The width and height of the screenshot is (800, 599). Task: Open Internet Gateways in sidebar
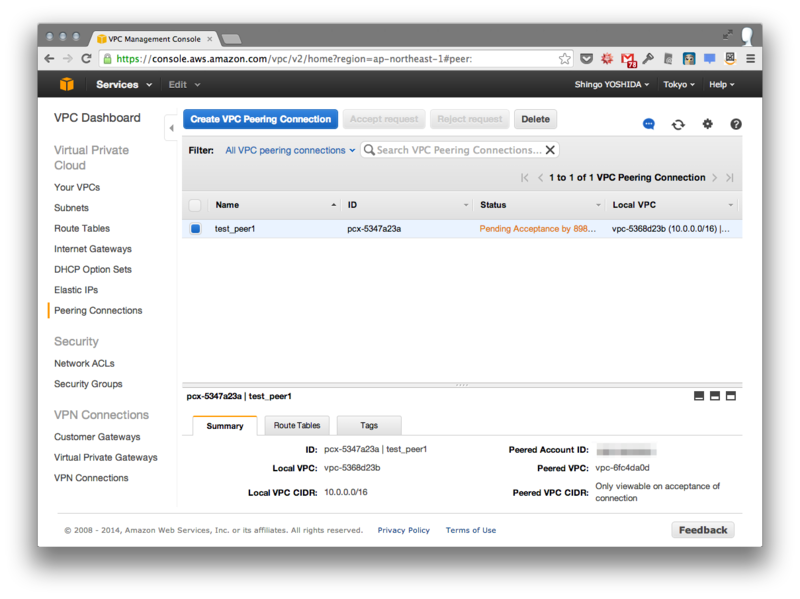[93, 248]
